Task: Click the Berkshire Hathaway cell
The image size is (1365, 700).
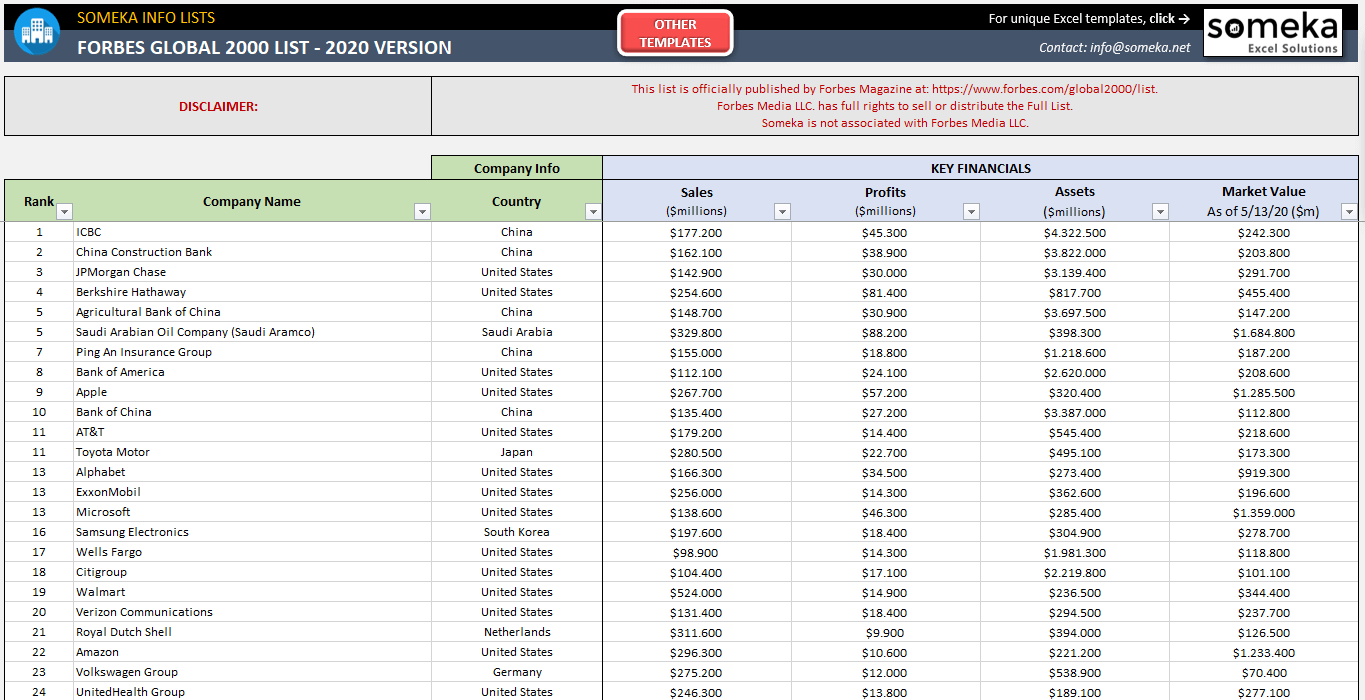Action: point(253,292)
